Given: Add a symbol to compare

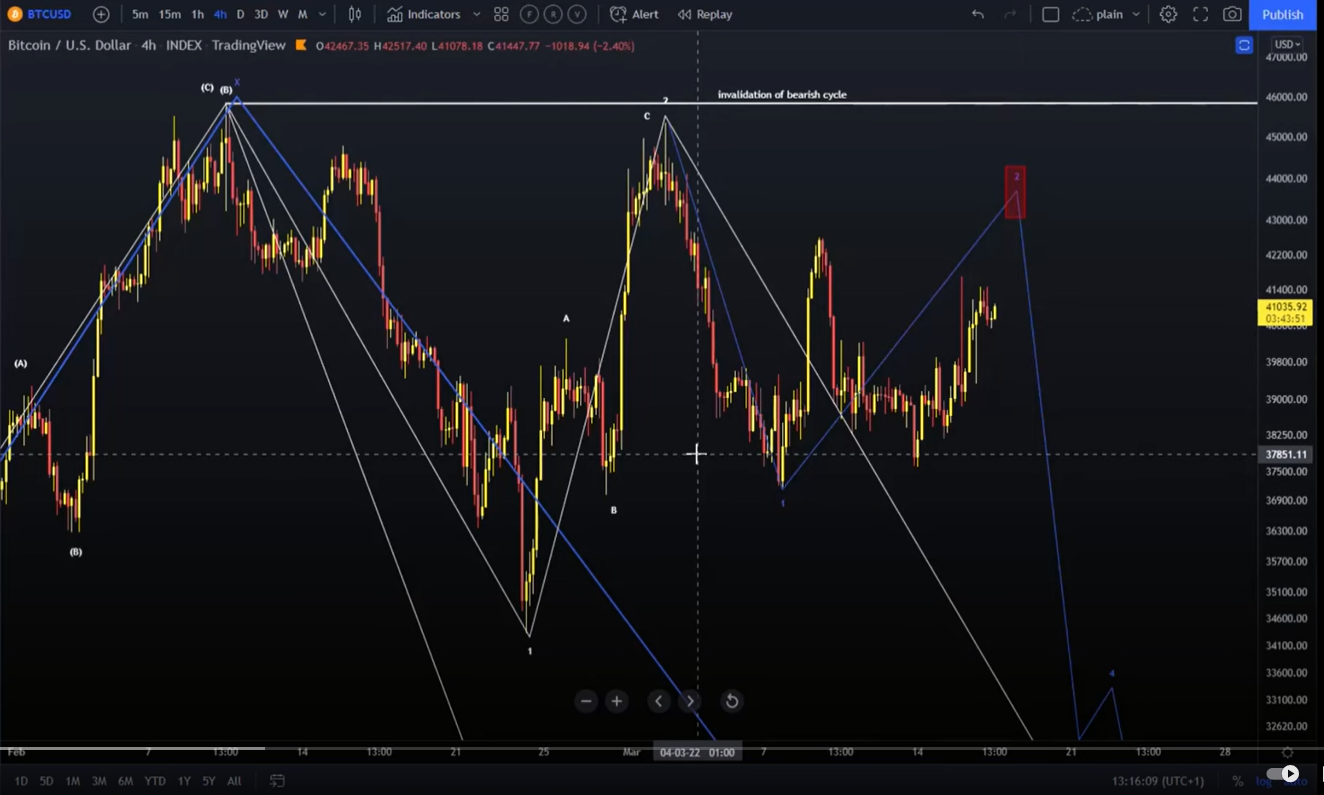Looking at the screenshot, I should (x=101, y=14).
